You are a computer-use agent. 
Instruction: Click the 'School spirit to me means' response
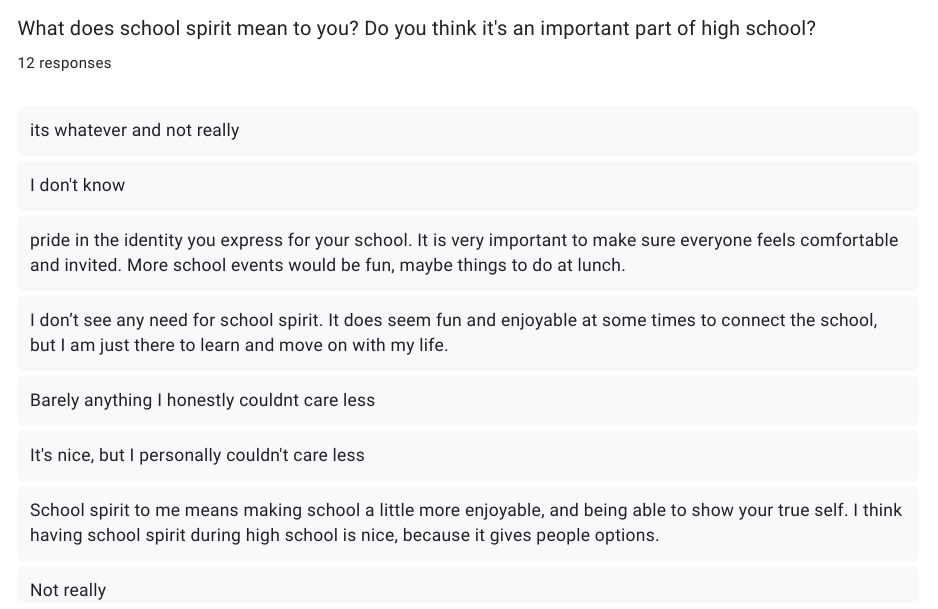tap(468, 523)
